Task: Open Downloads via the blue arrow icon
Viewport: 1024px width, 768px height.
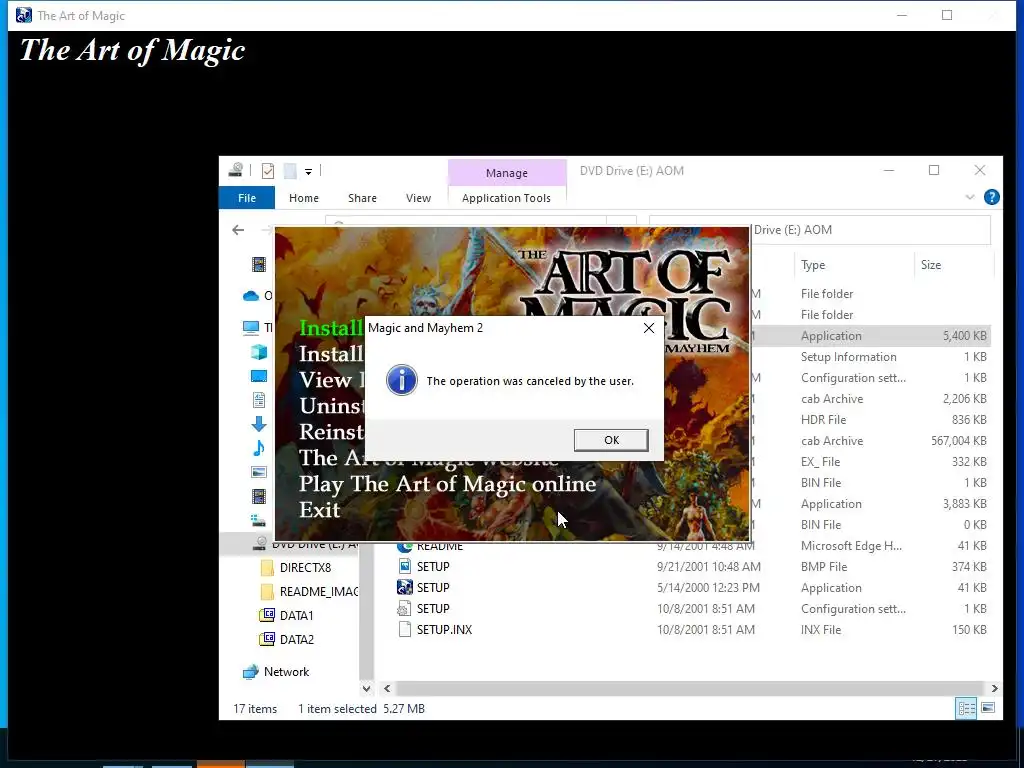Action: [259, 424]
